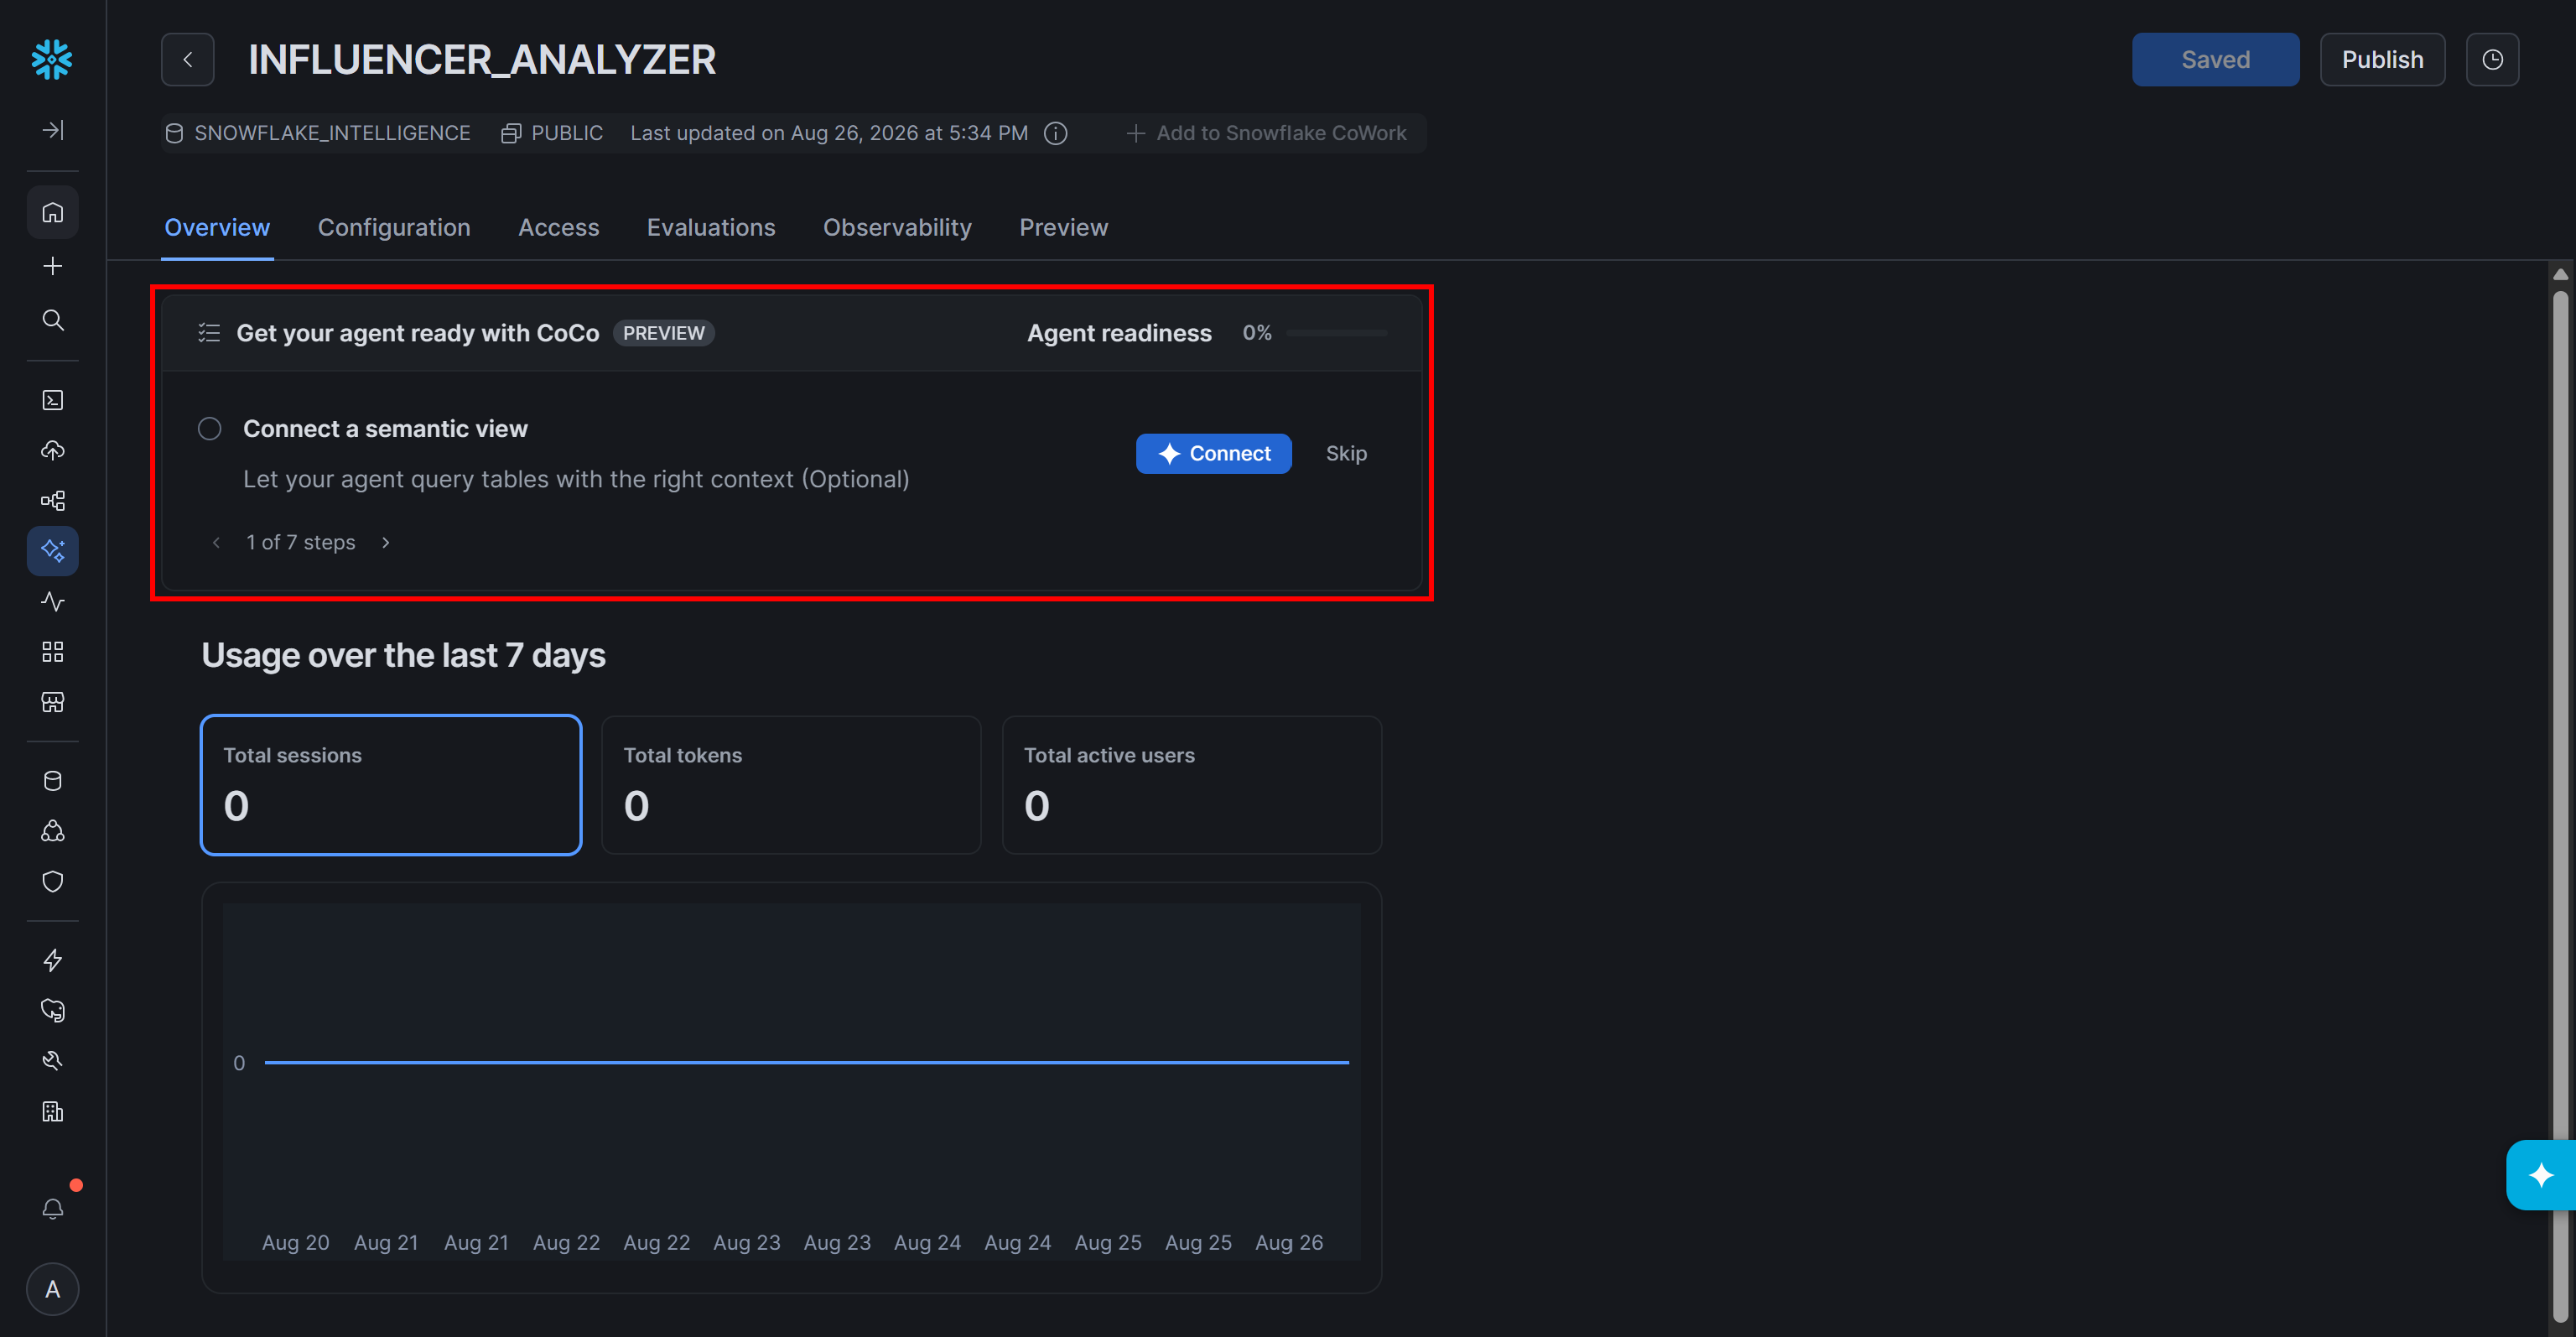Select the Total sessions card
2576x1337 pixels.
391,785
